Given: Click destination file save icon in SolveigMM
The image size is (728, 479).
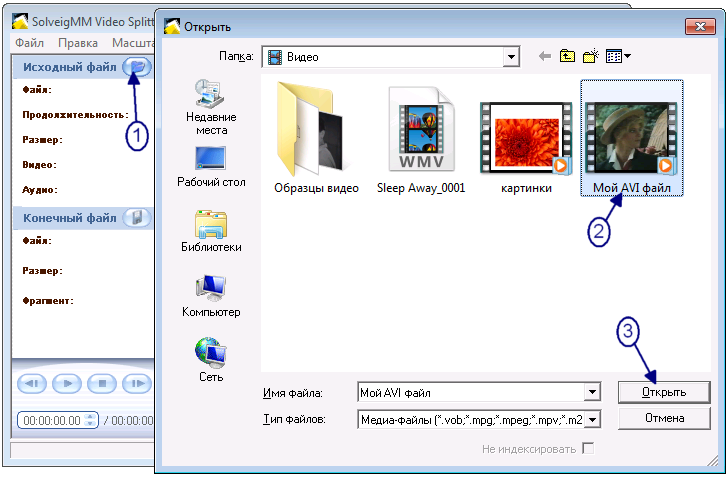Looking at the screenshot, I should tap(137, 218).
